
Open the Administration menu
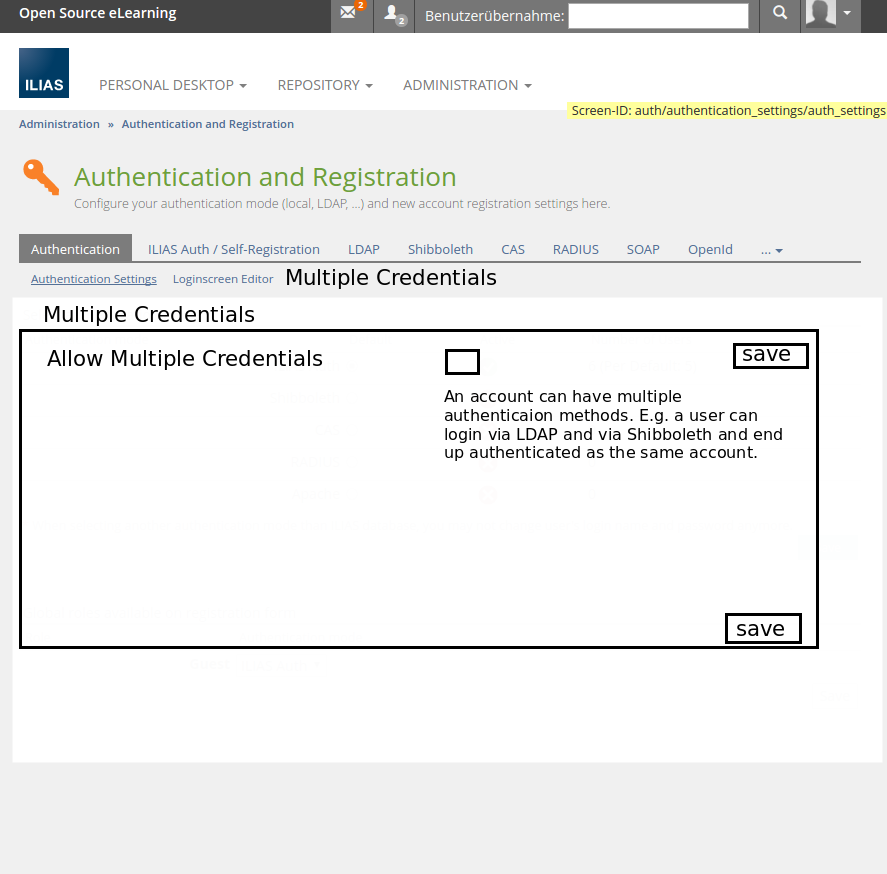(467, 85)
